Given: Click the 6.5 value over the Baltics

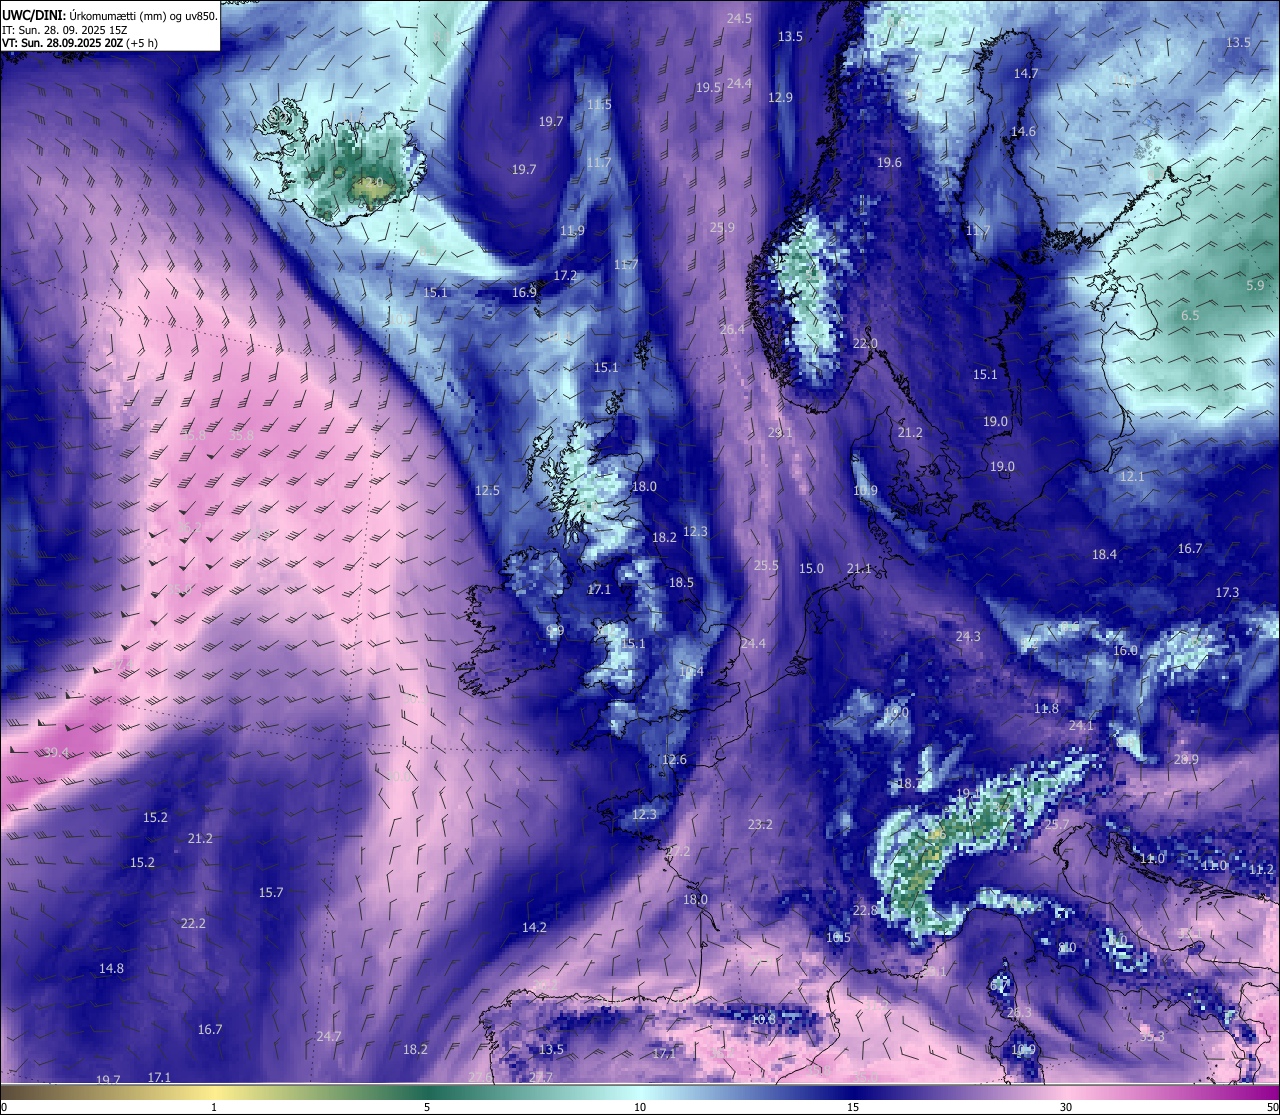Looking at the screenshot, I should [x=1190, y=315].
